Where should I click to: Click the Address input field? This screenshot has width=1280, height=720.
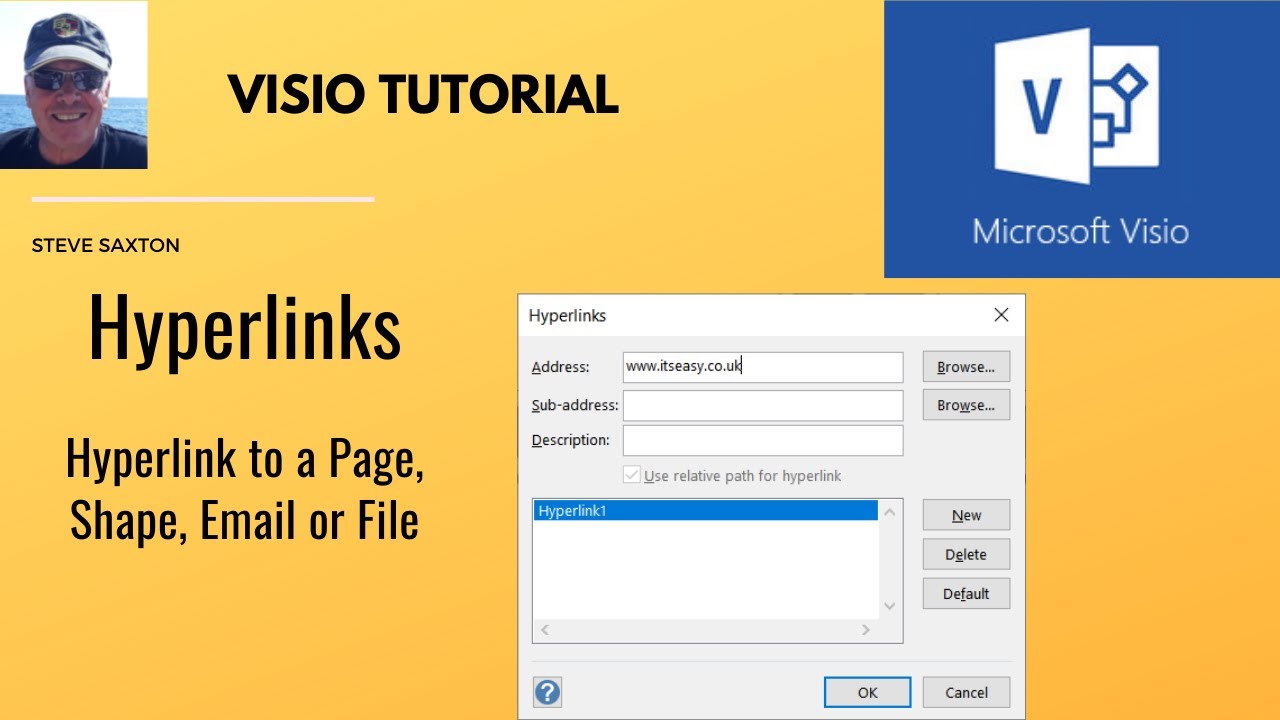pyautogui.click(x=763, y=367)
